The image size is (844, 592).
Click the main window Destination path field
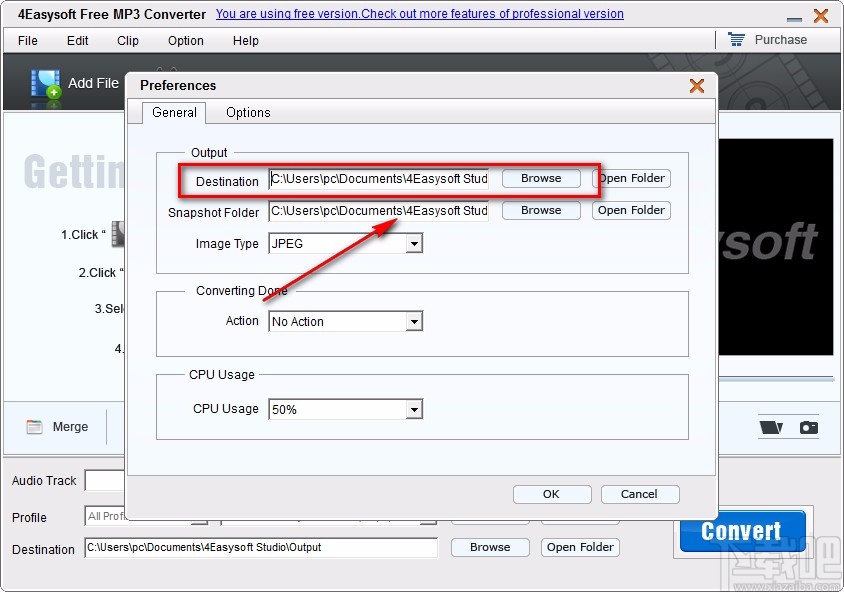(261, 547)
